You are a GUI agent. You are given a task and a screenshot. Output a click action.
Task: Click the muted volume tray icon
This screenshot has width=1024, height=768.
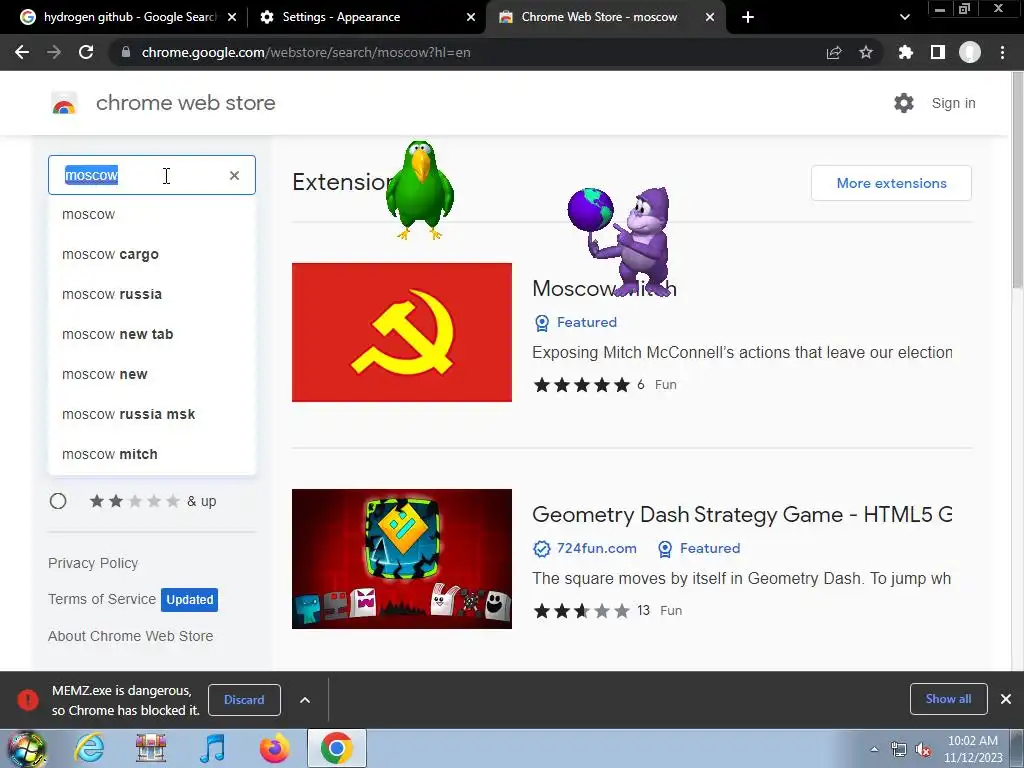click(x=923, y=750)
